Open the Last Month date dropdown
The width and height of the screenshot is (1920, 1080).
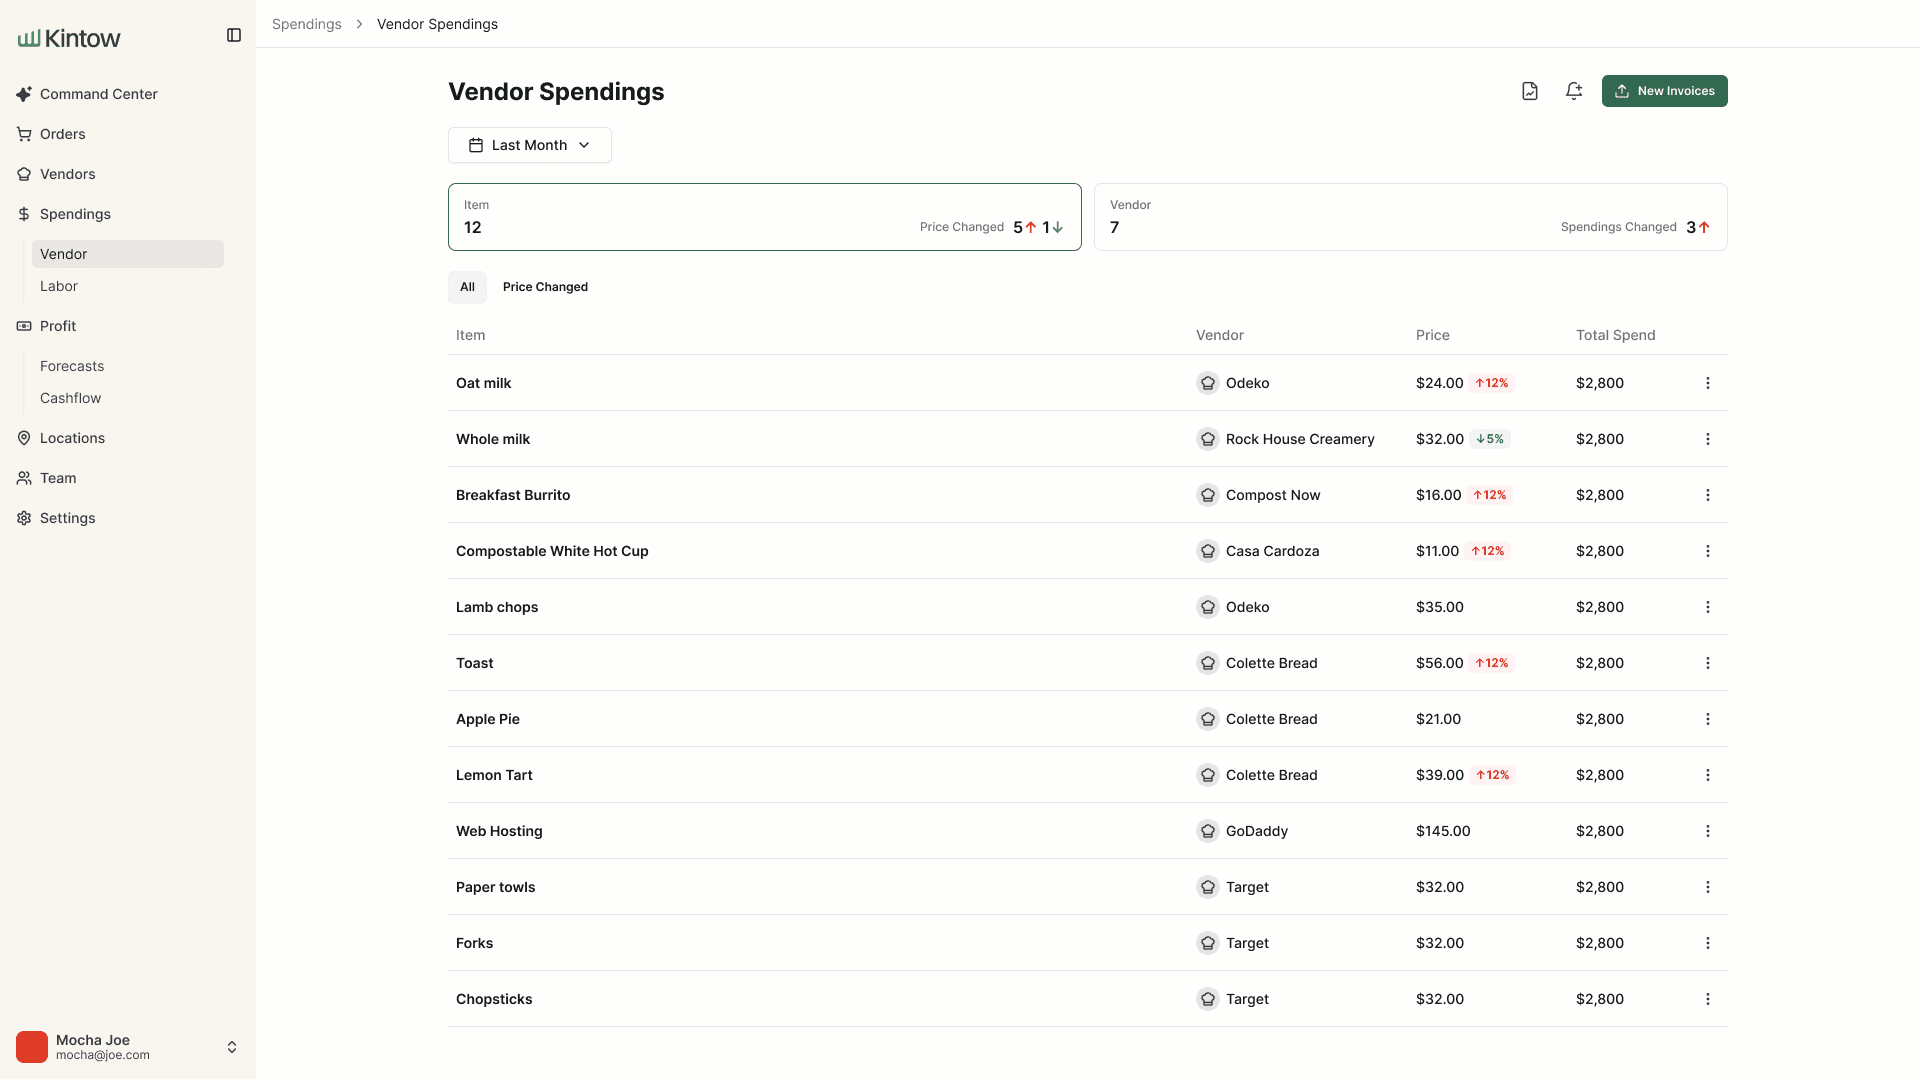[529, 145]
